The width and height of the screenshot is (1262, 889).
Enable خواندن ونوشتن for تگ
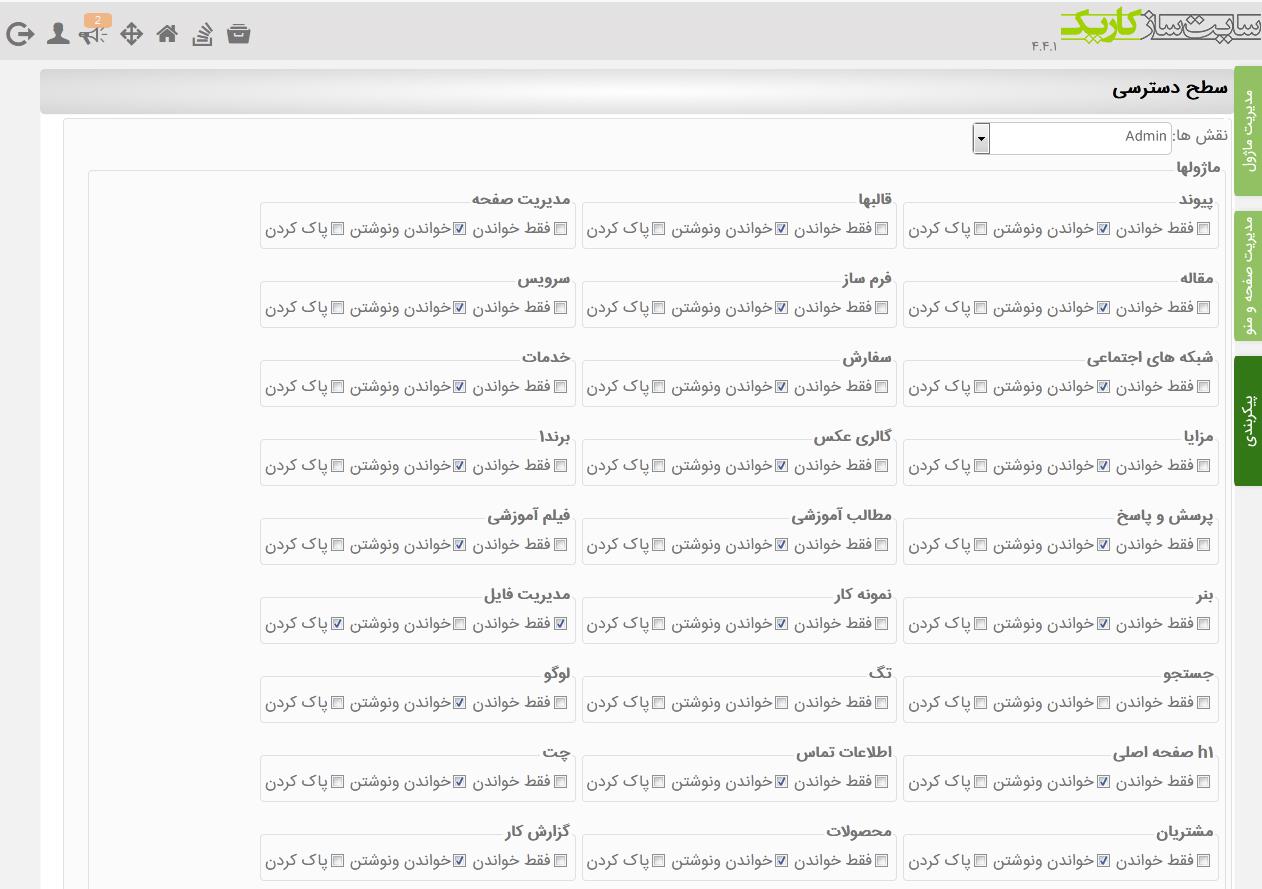(782, 703)
